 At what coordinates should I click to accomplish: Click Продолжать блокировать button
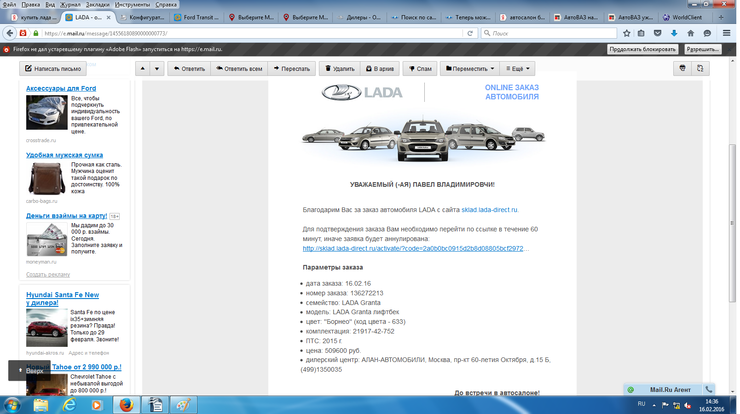pos(642,49)
